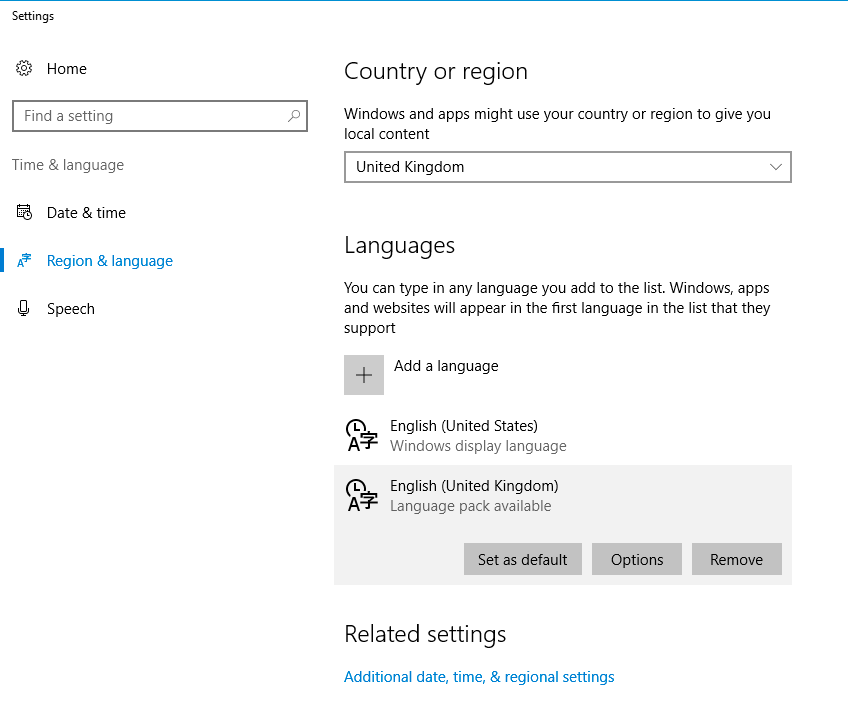The image size is (848, 719).
Task: Click the English (United States) language icon
Action: (361, 435)
